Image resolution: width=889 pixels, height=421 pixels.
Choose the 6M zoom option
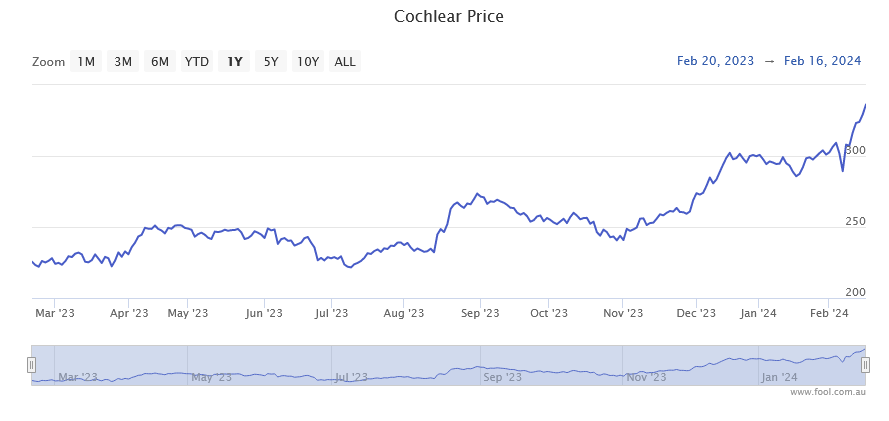(160, 62)
